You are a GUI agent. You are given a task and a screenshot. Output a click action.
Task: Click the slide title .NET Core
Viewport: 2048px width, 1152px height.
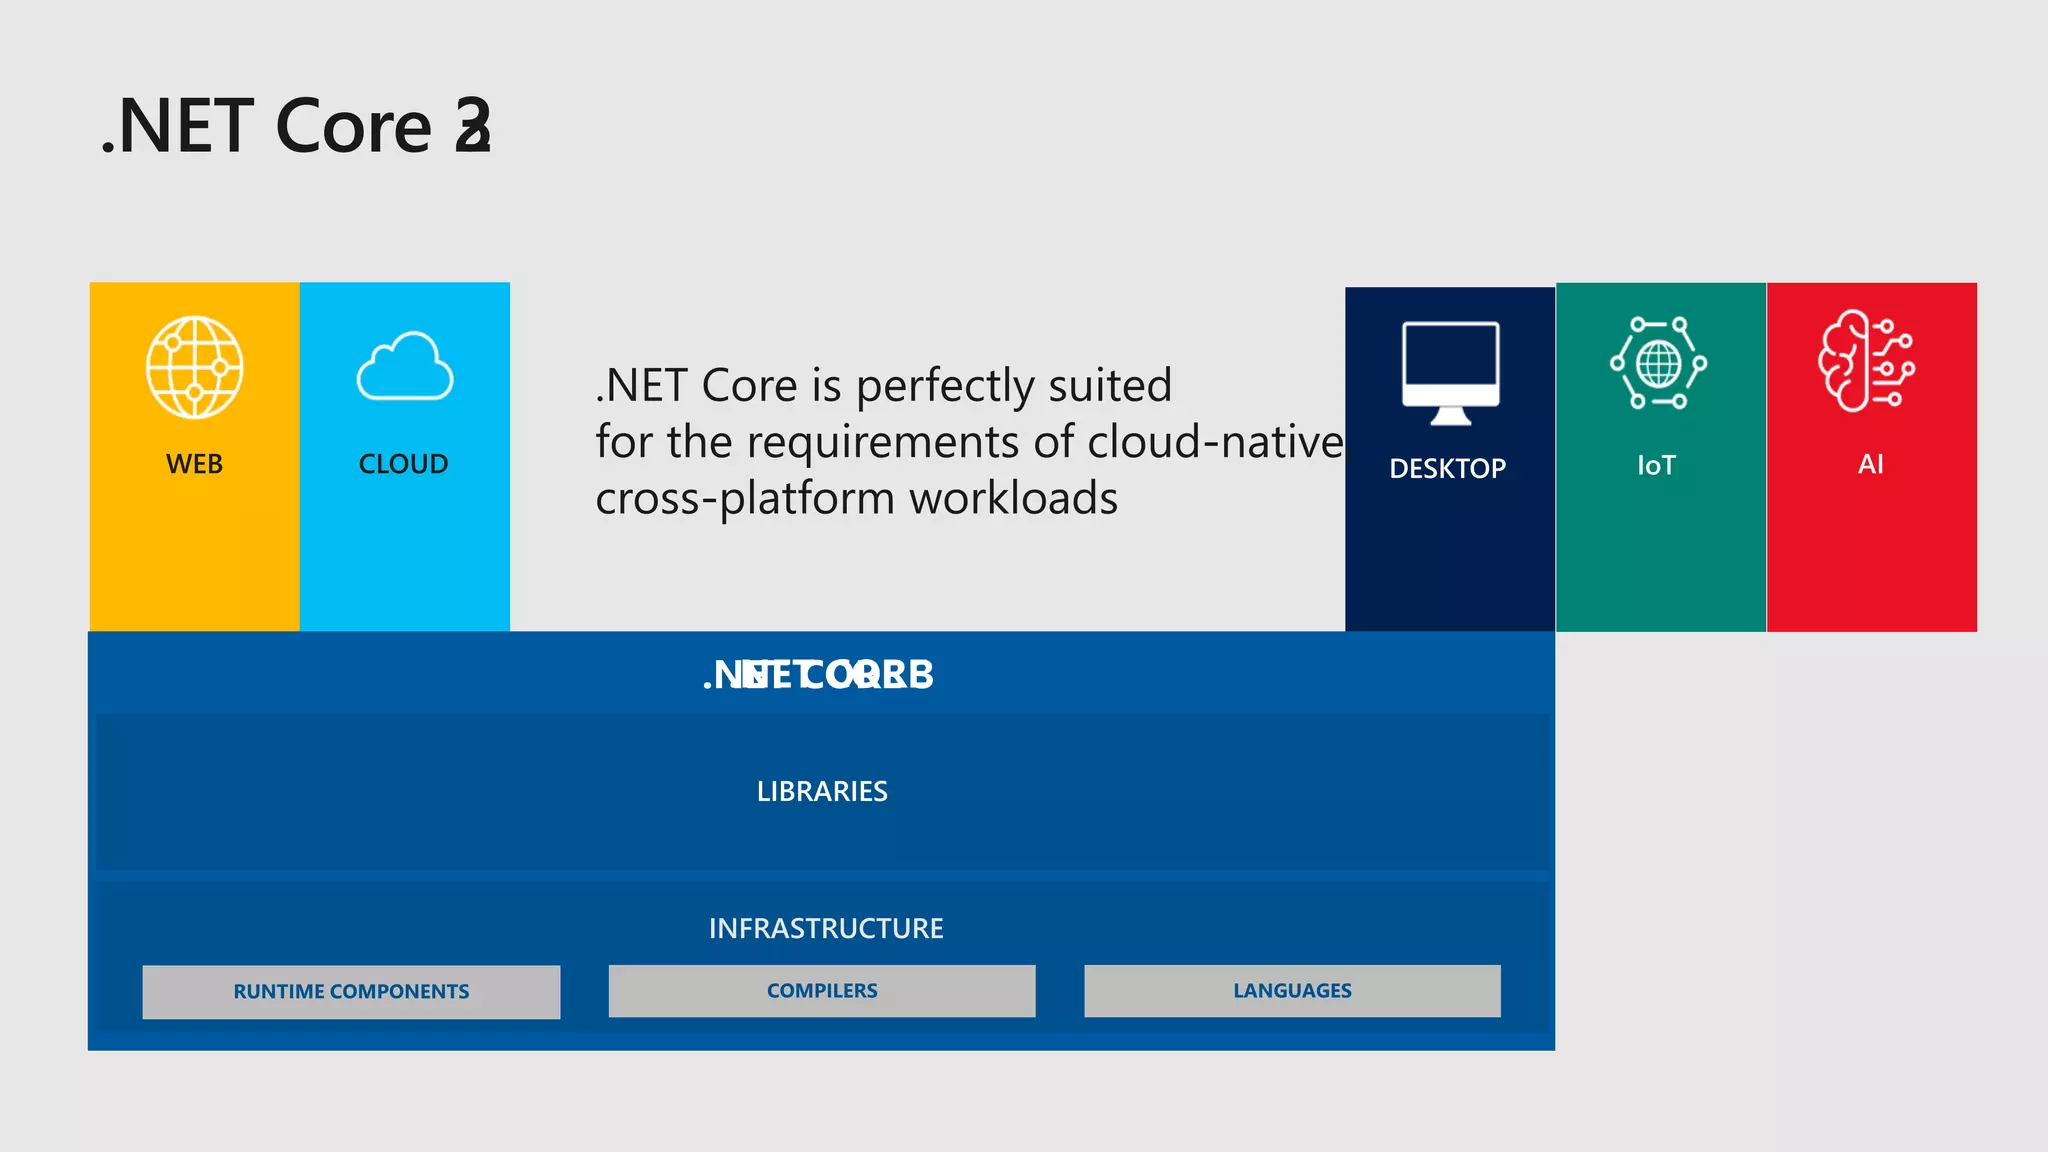tap(296, 127)
